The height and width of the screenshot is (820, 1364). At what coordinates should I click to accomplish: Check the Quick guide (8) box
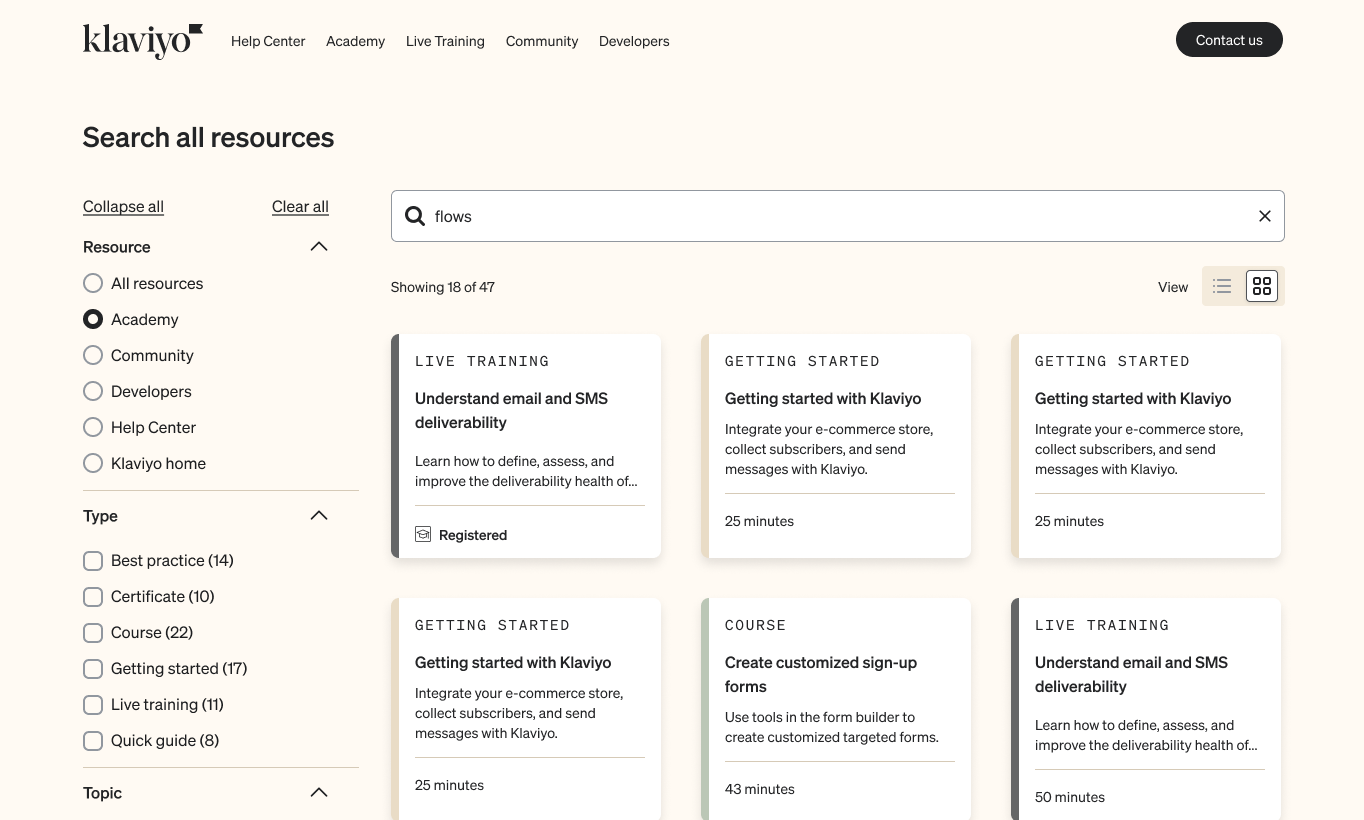(93, 741)
